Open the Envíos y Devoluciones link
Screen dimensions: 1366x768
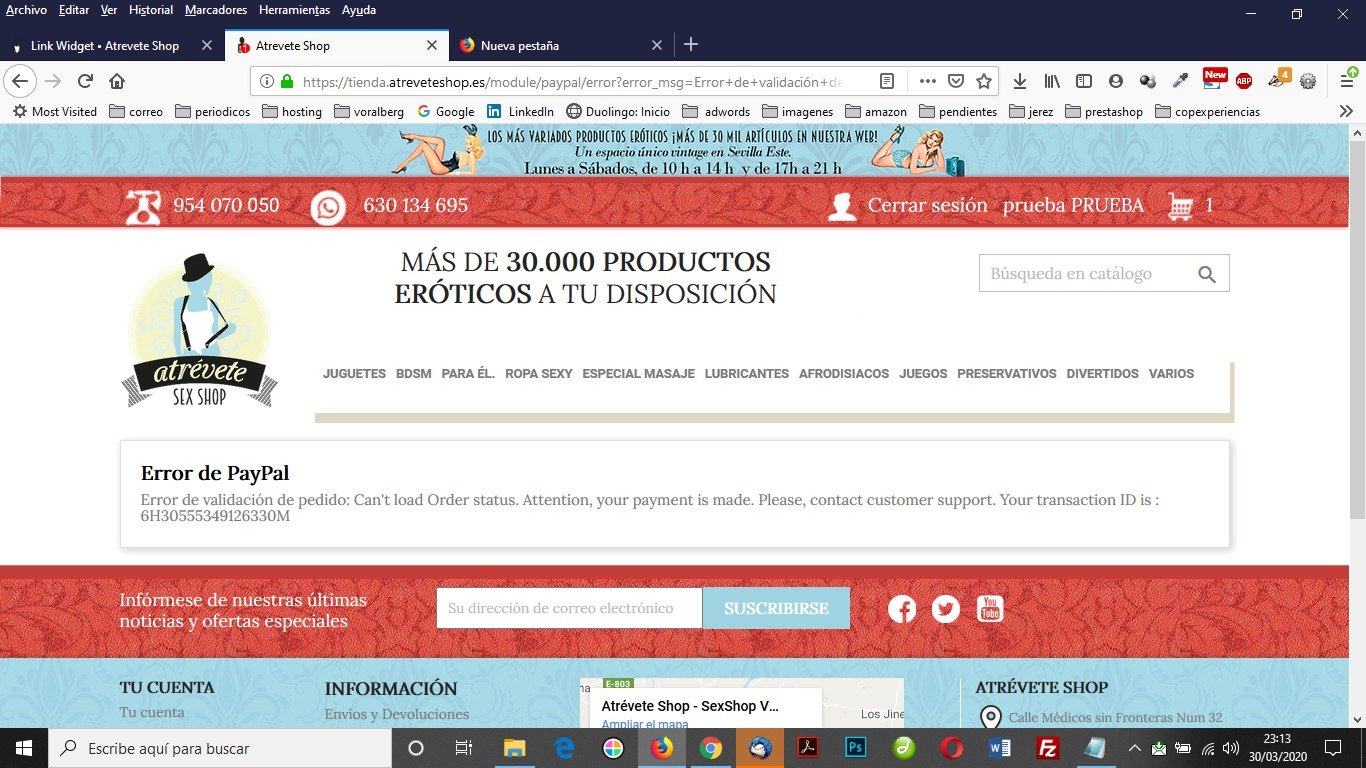click(x=397, y=715)
